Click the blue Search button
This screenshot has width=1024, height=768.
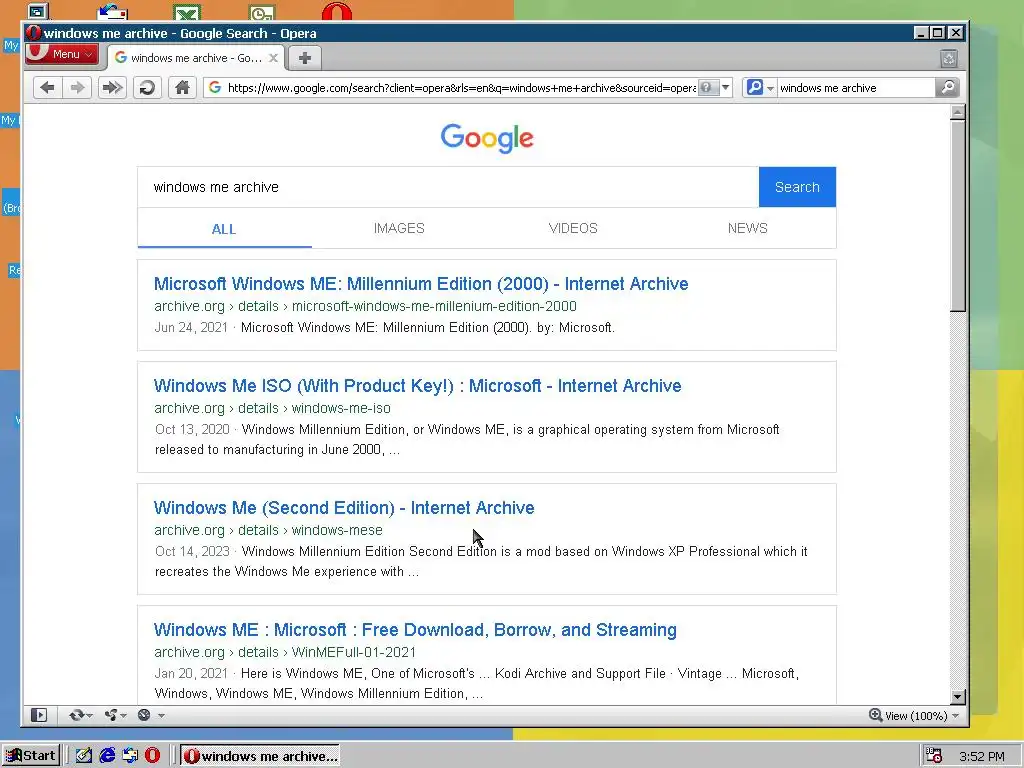[x=797, y=187]
